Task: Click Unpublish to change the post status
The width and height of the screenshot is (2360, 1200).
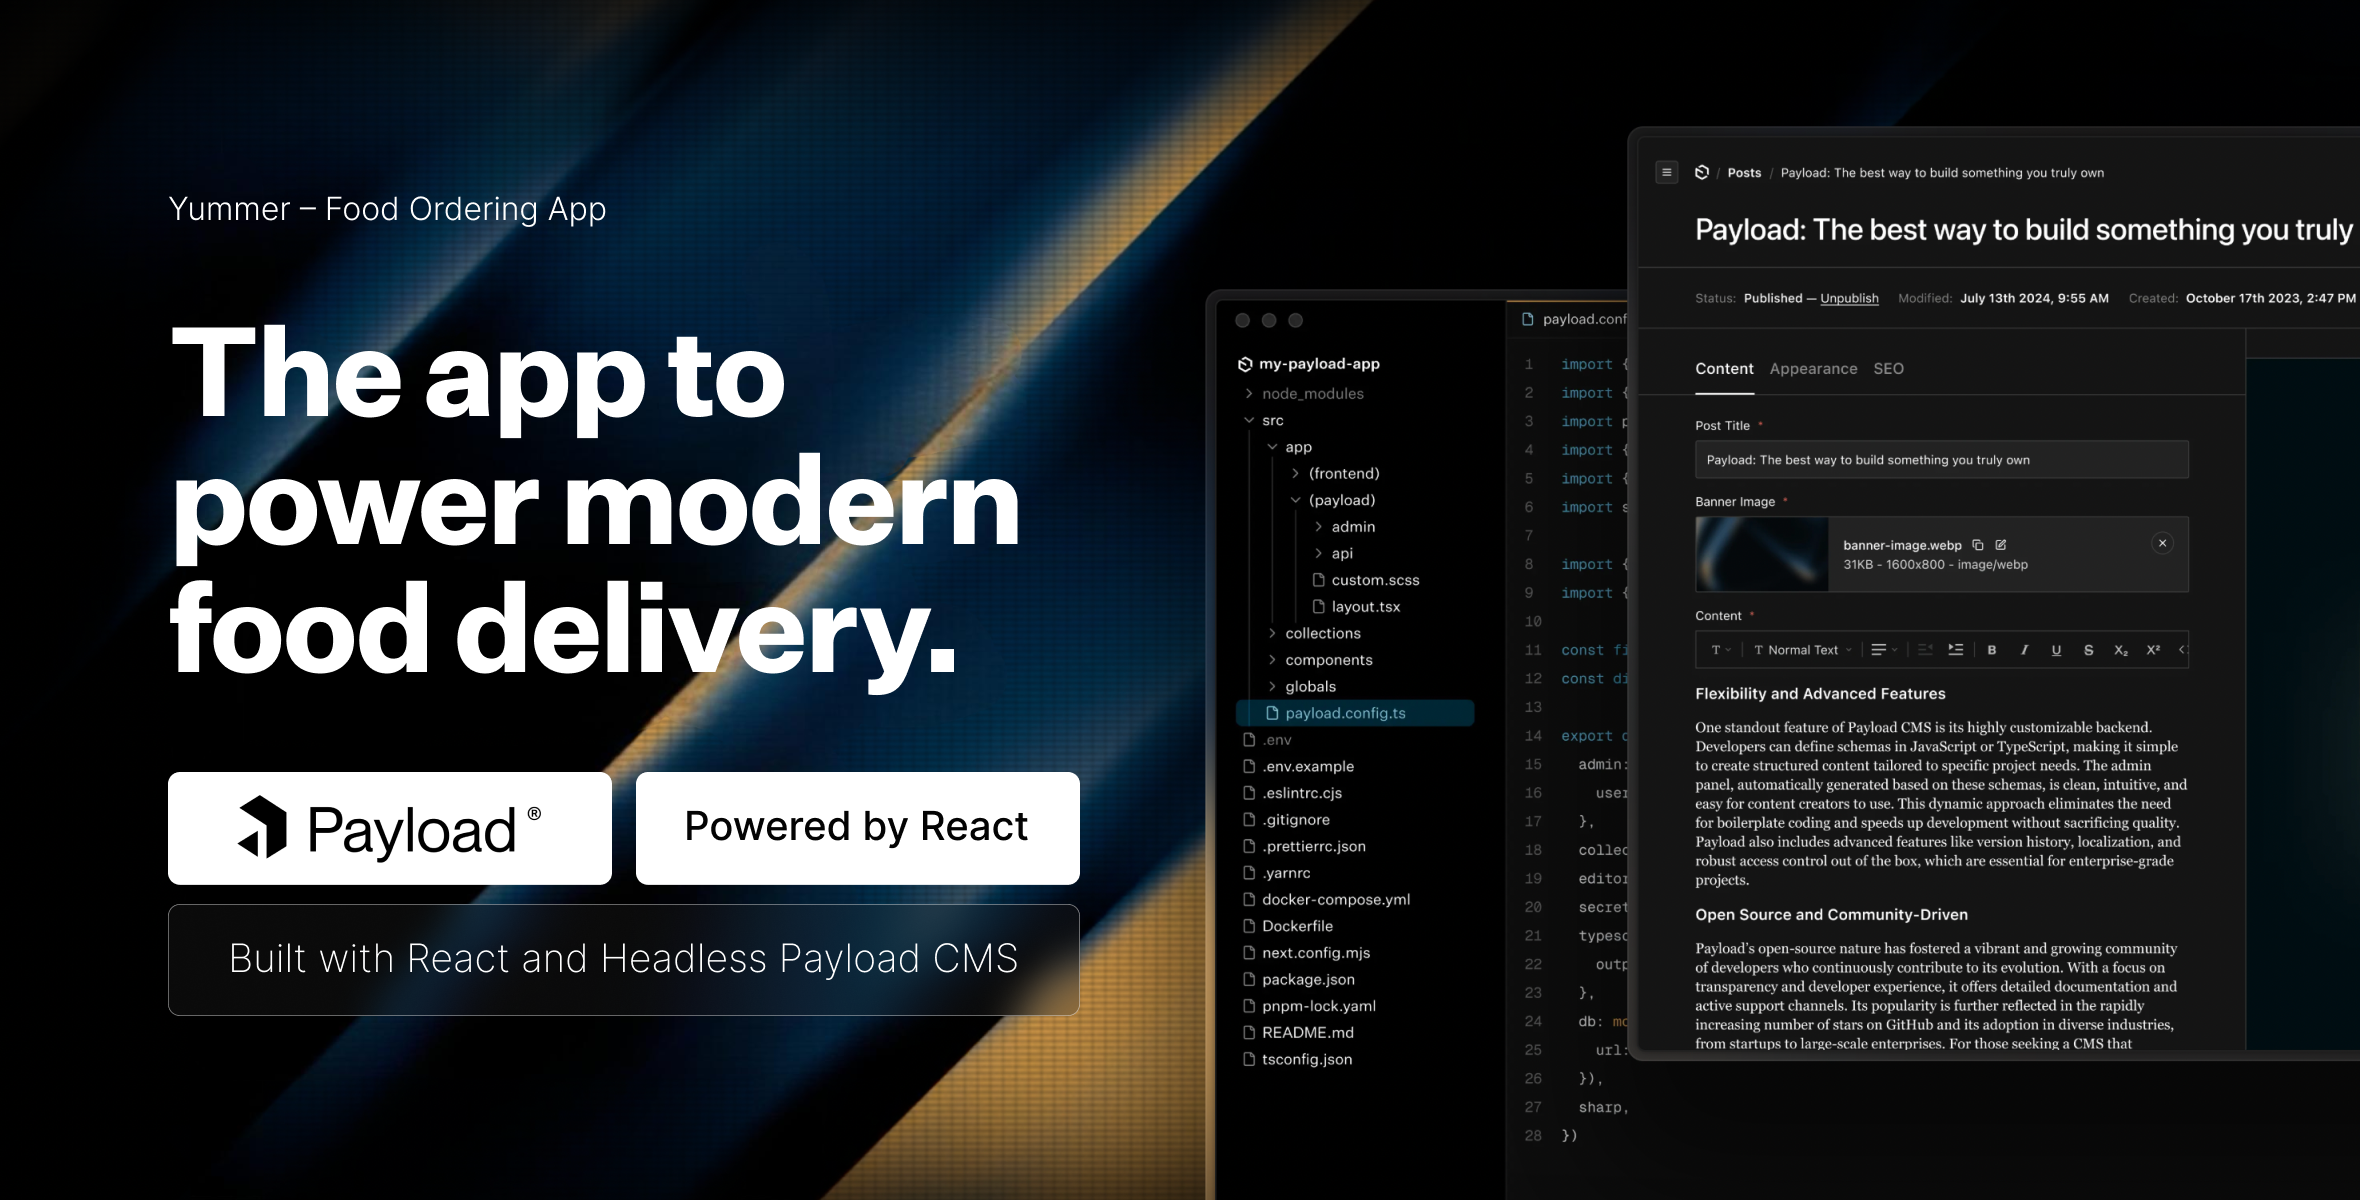Action: [1849, 298]
